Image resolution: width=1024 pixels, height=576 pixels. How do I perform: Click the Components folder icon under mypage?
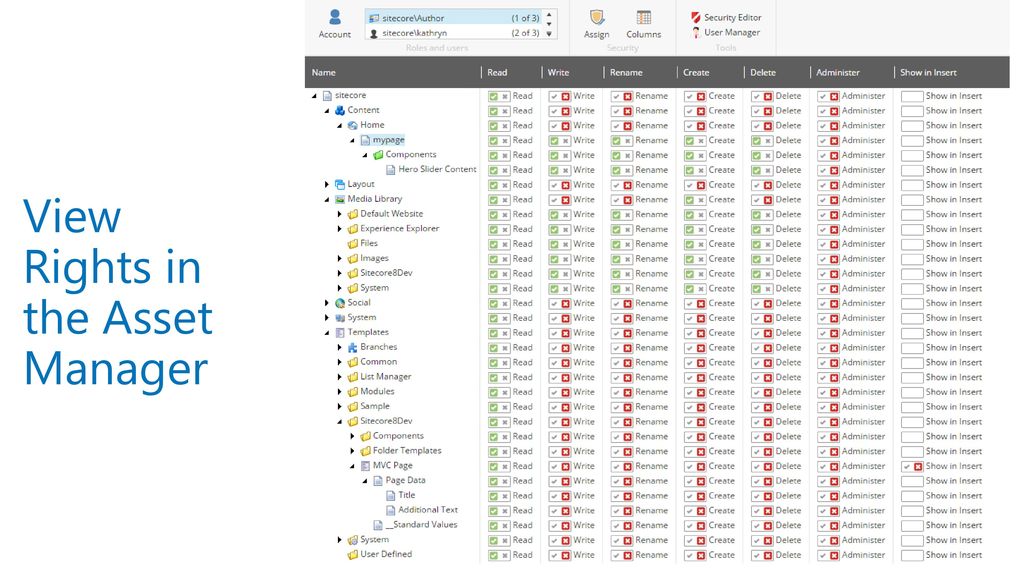coord(377,155)
